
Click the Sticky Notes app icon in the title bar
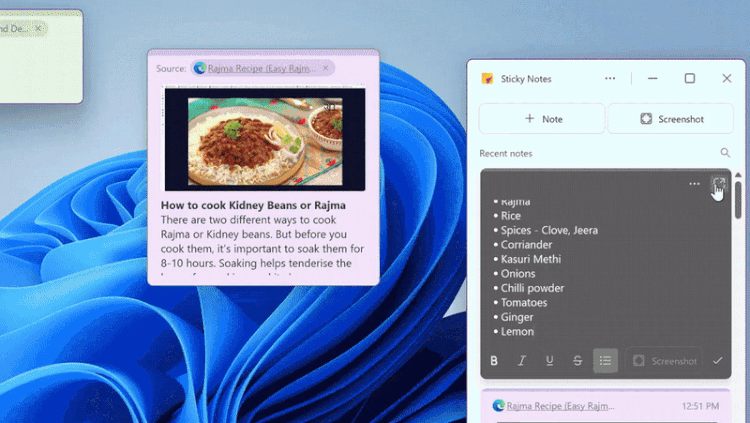(487, 78)
